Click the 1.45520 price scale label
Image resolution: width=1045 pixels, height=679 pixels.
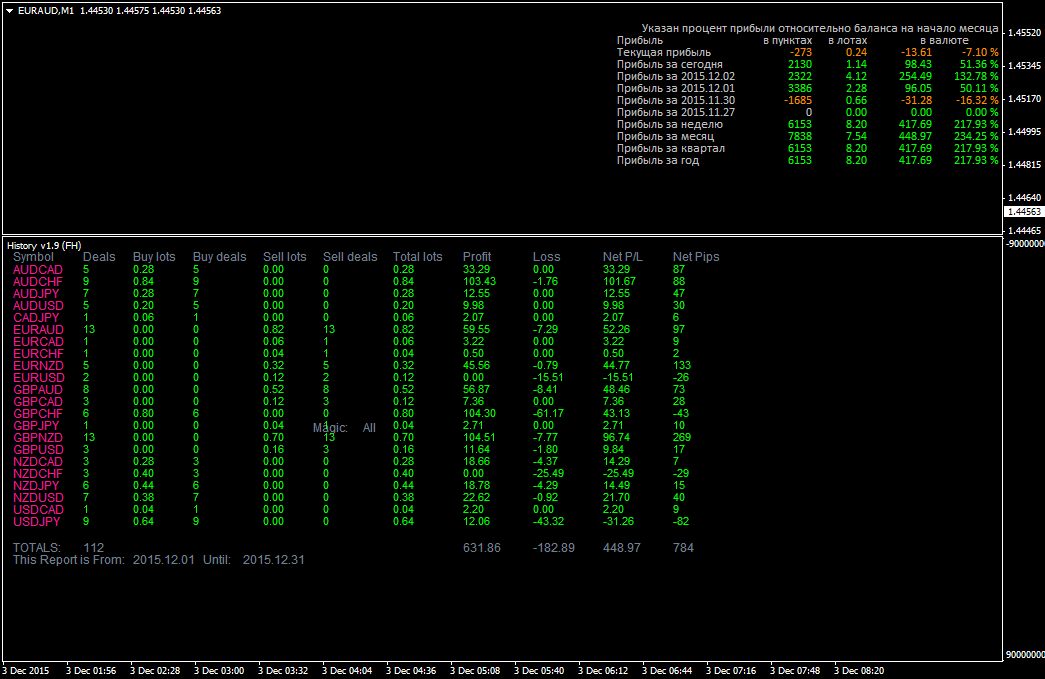click(1025, 33)
